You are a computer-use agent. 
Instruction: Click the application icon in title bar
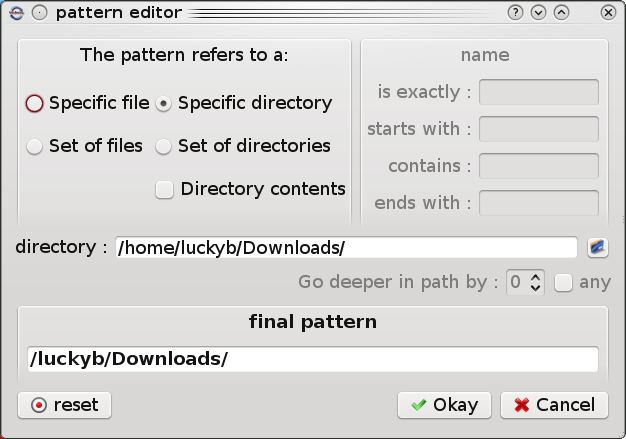pyautogui.click(x=14, y=13)
